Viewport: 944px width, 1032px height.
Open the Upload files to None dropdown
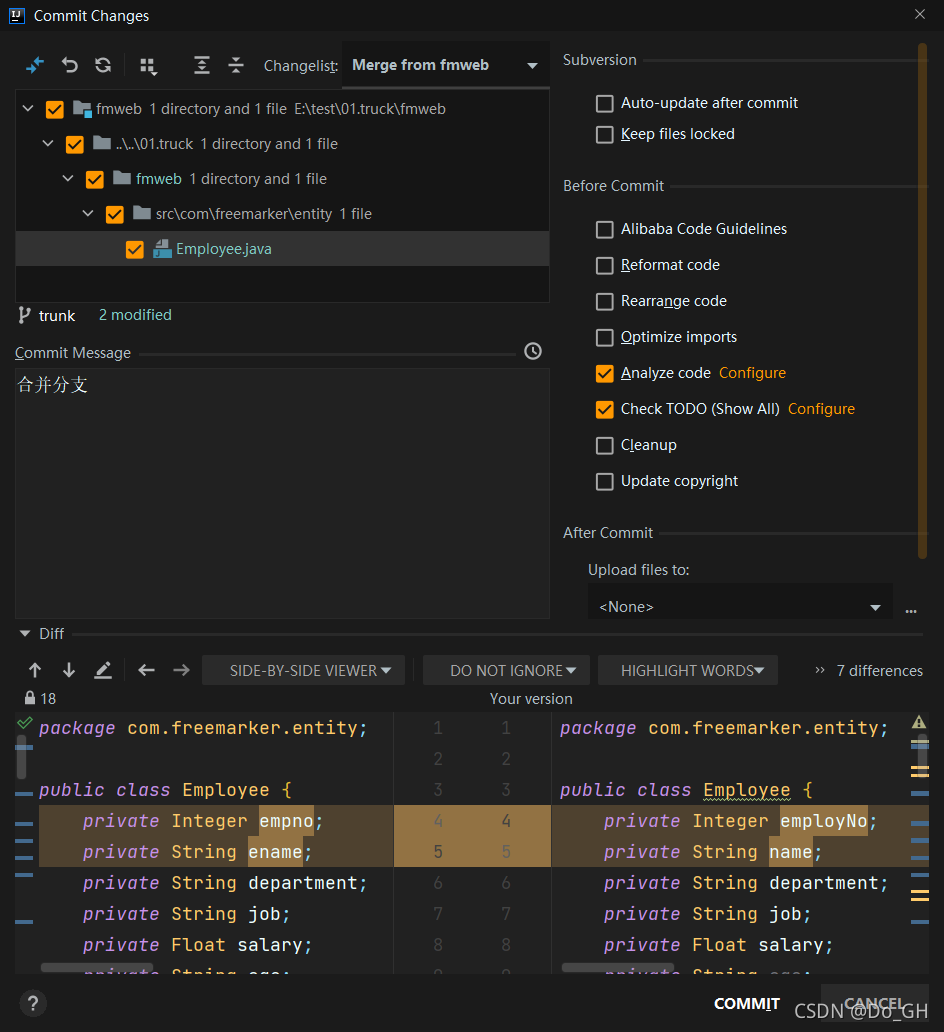pyautogui.click(x=740, y=606)
